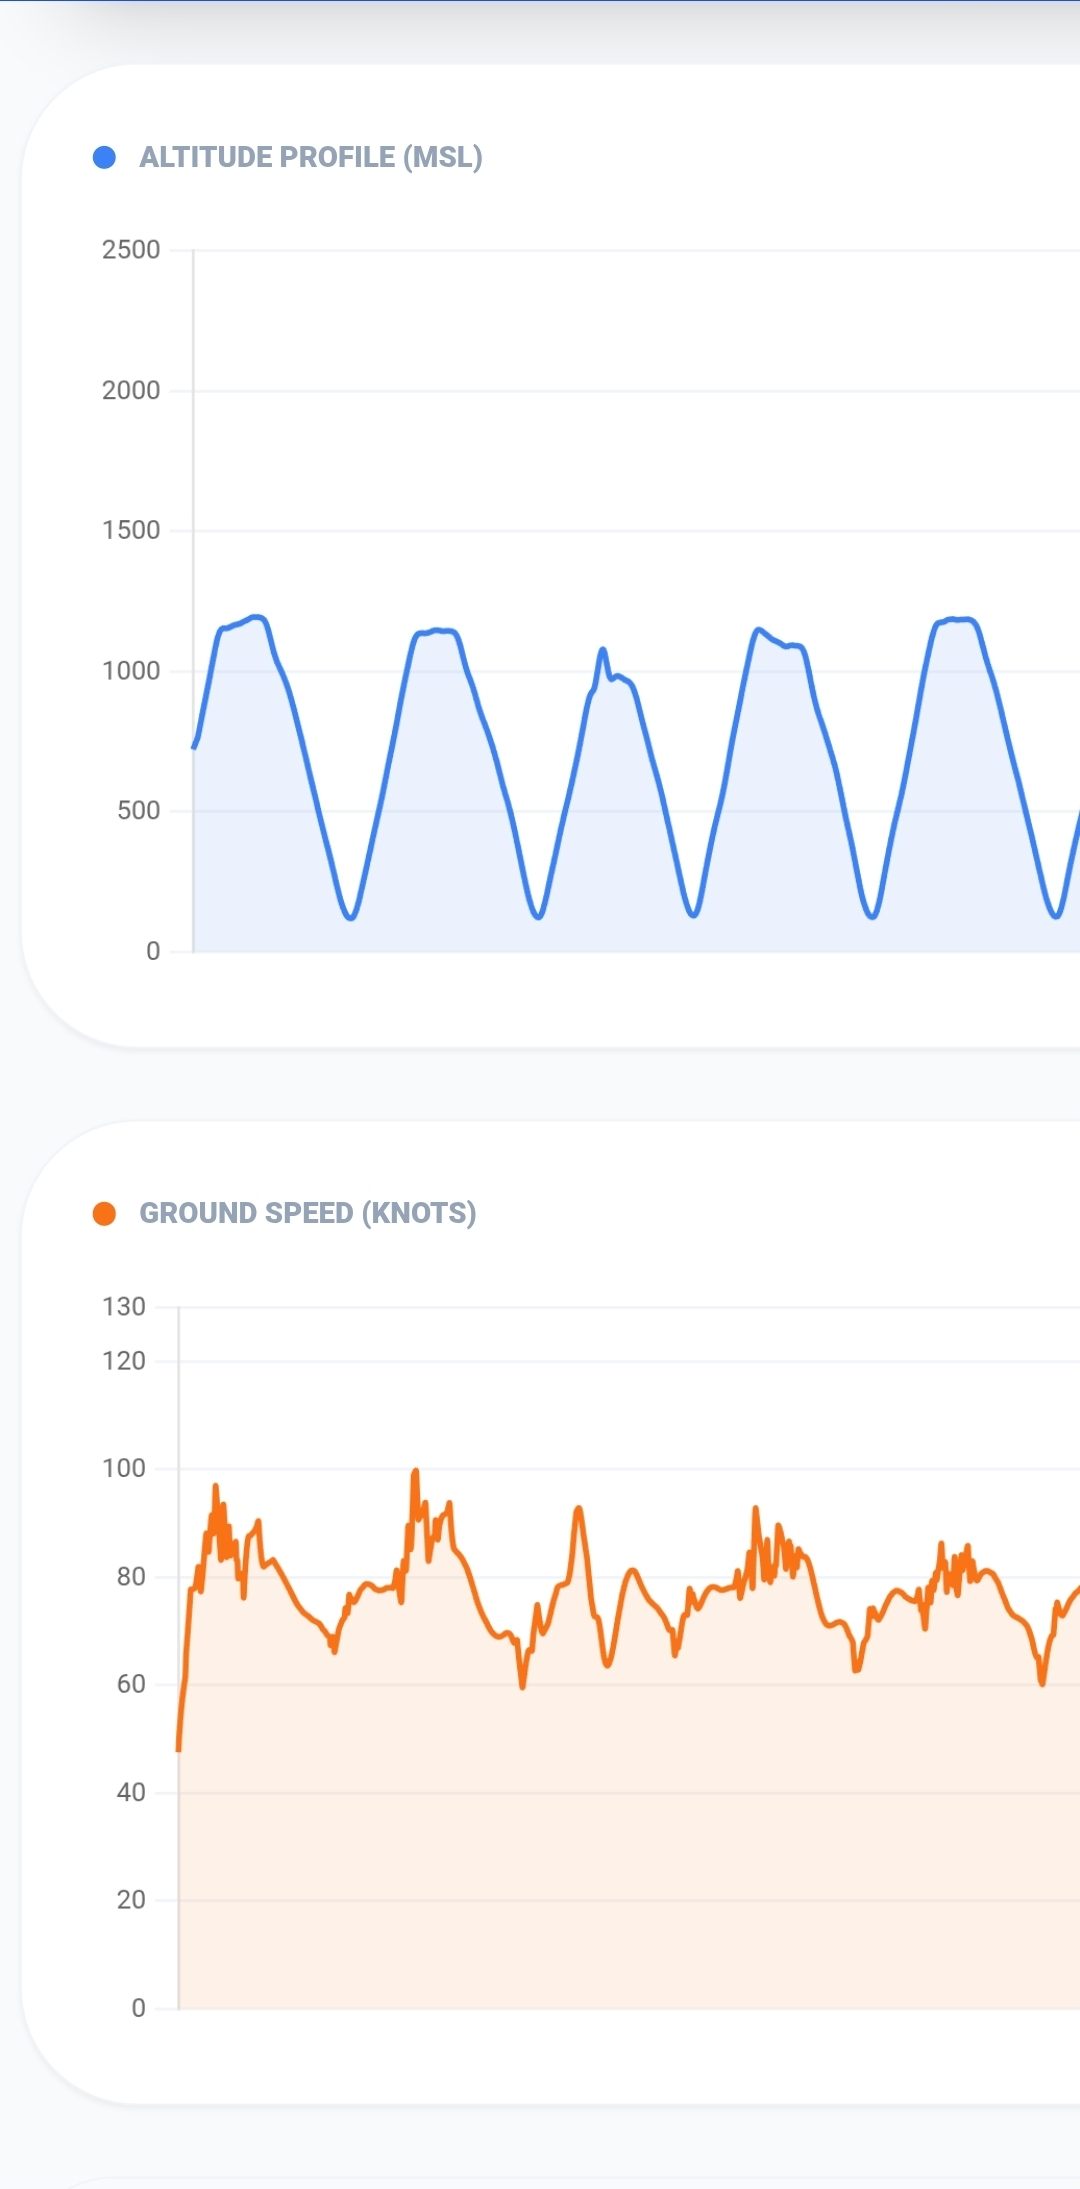Click the sharp spike on third altitude peak
The height and width of the screenshot is (2189, 1080).
pos(602,649)
